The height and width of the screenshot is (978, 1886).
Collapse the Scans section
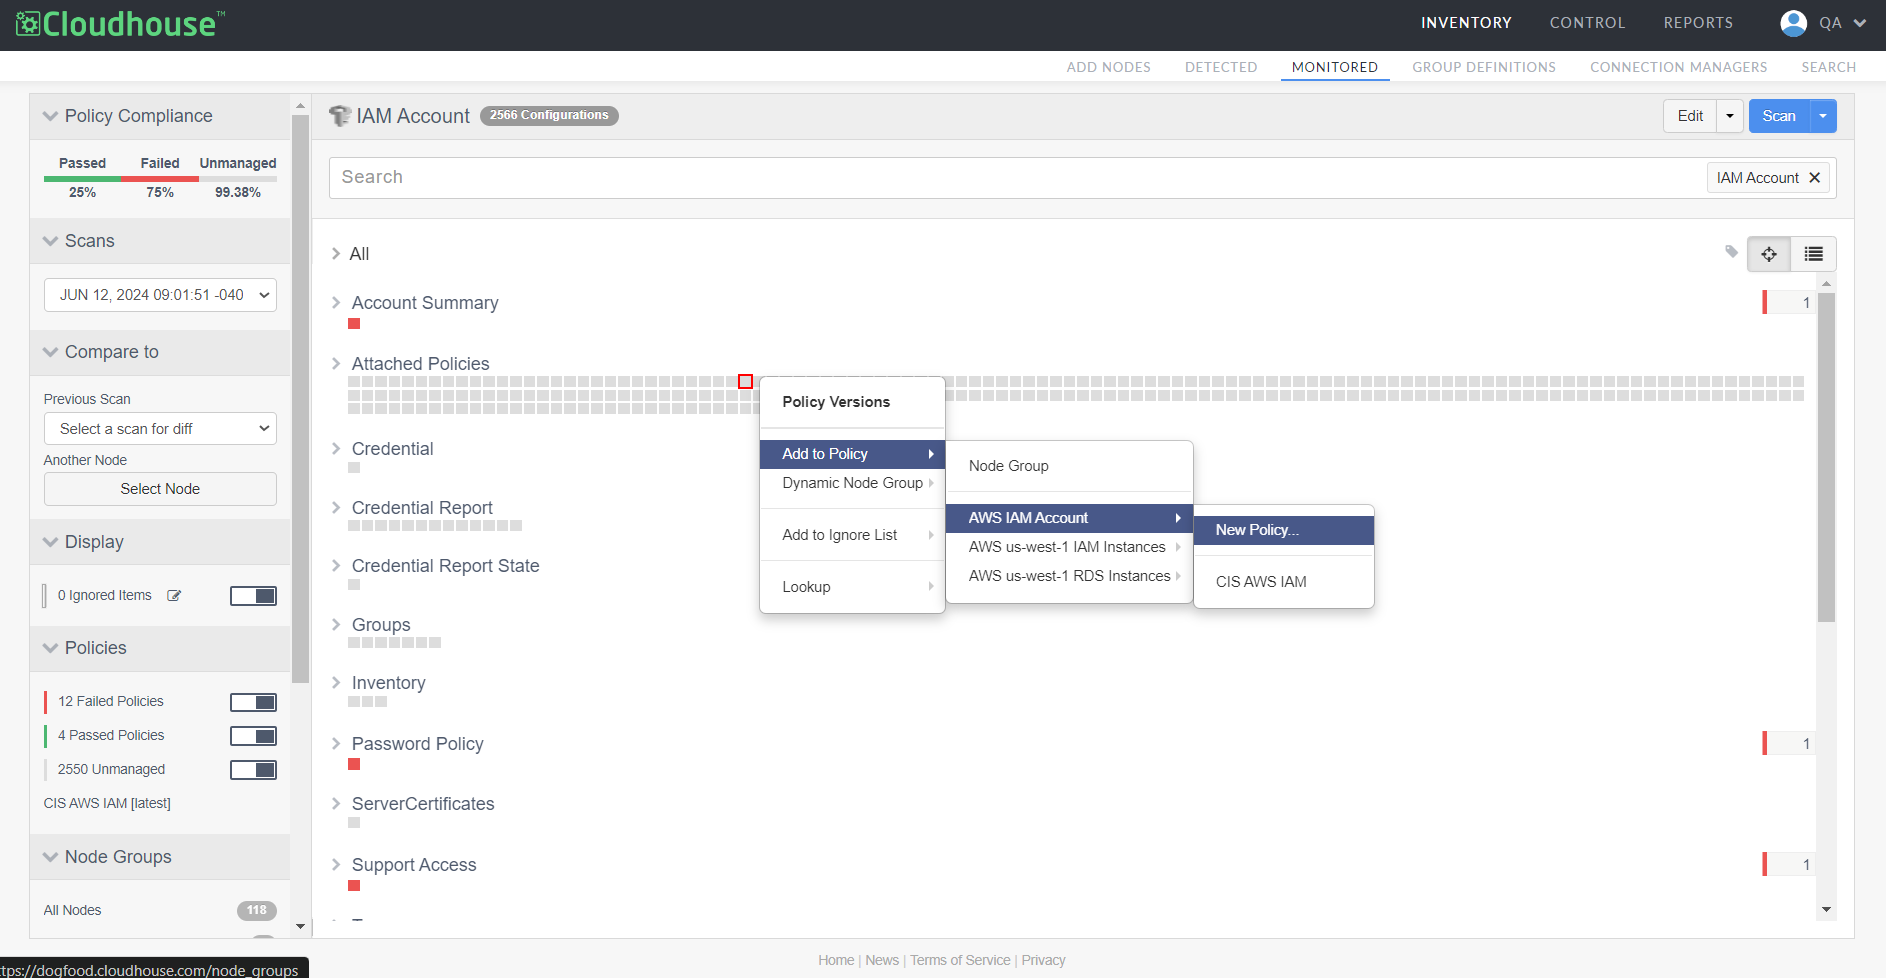point(51,241)
